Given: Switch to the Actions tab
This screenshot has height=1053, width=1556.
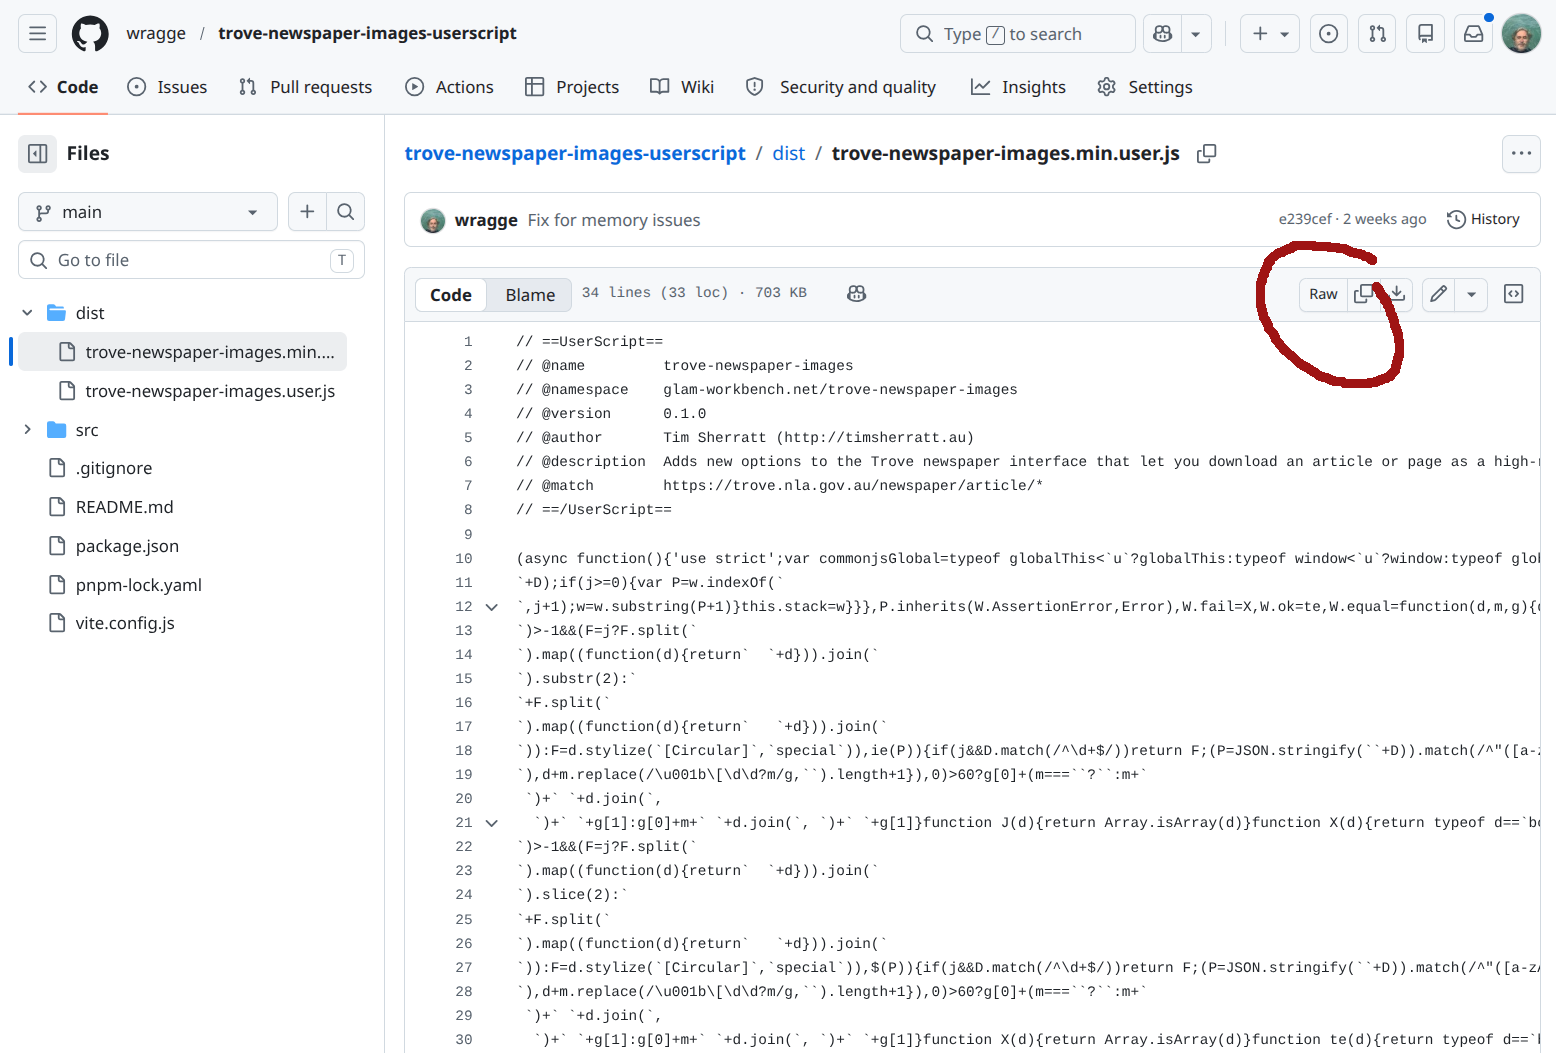Looking at the screenshot, I should pos(449,87).
